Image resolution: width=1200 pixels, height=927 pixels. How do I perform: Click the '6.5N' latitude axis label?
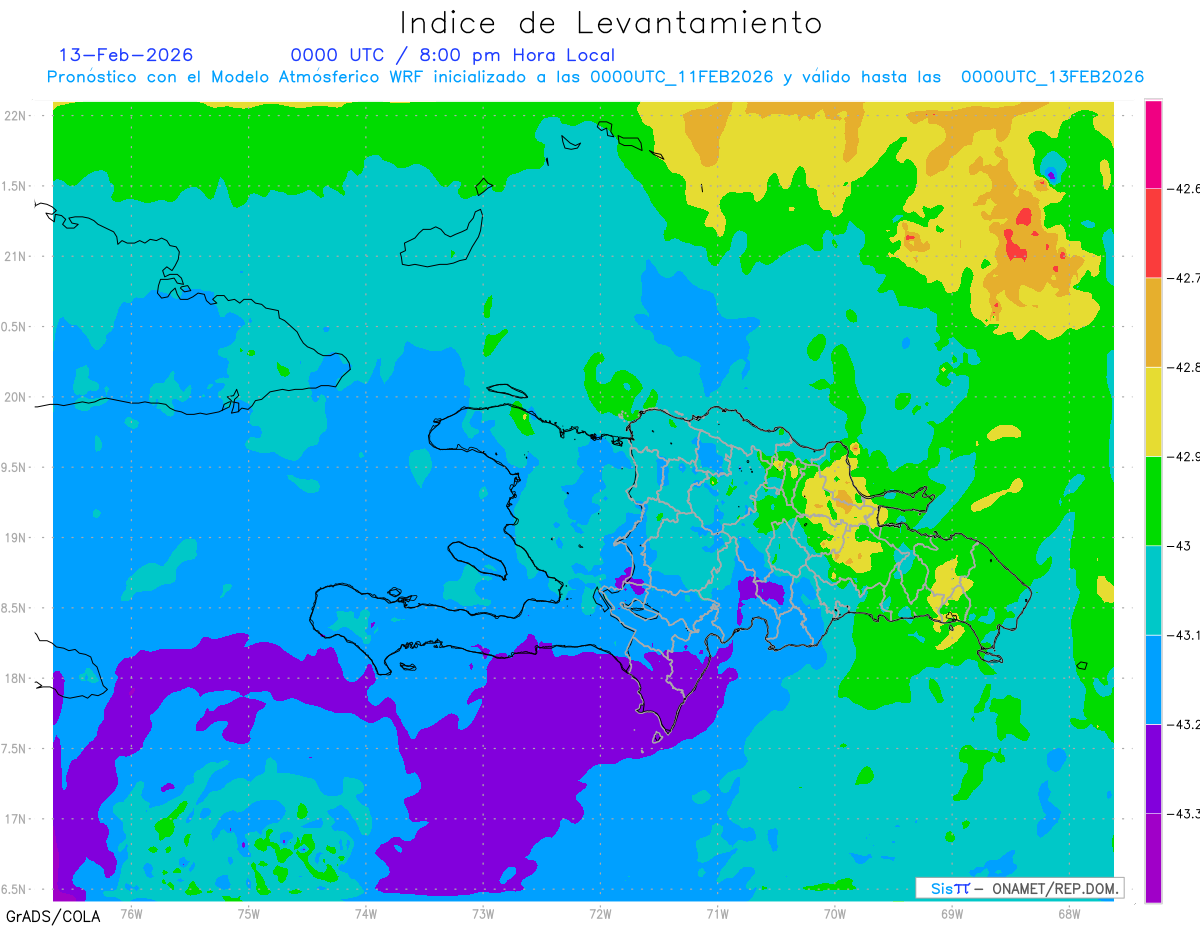tap(14, 889)
